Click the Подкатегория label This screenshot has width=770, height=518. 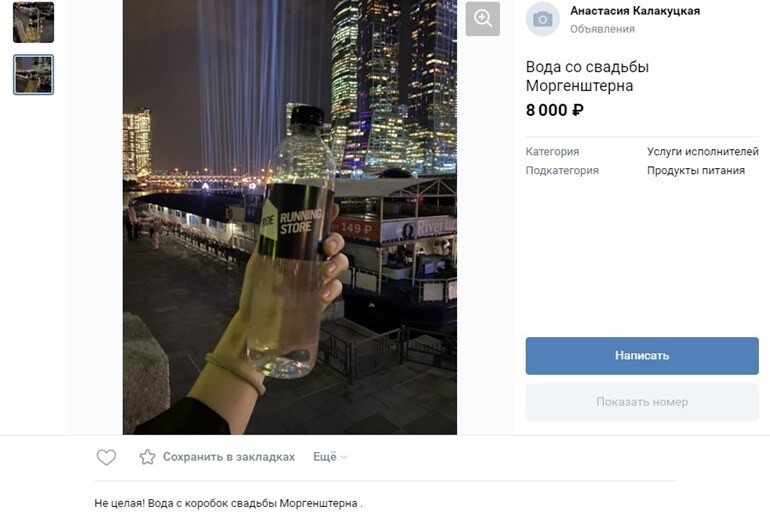click(562, 171)
